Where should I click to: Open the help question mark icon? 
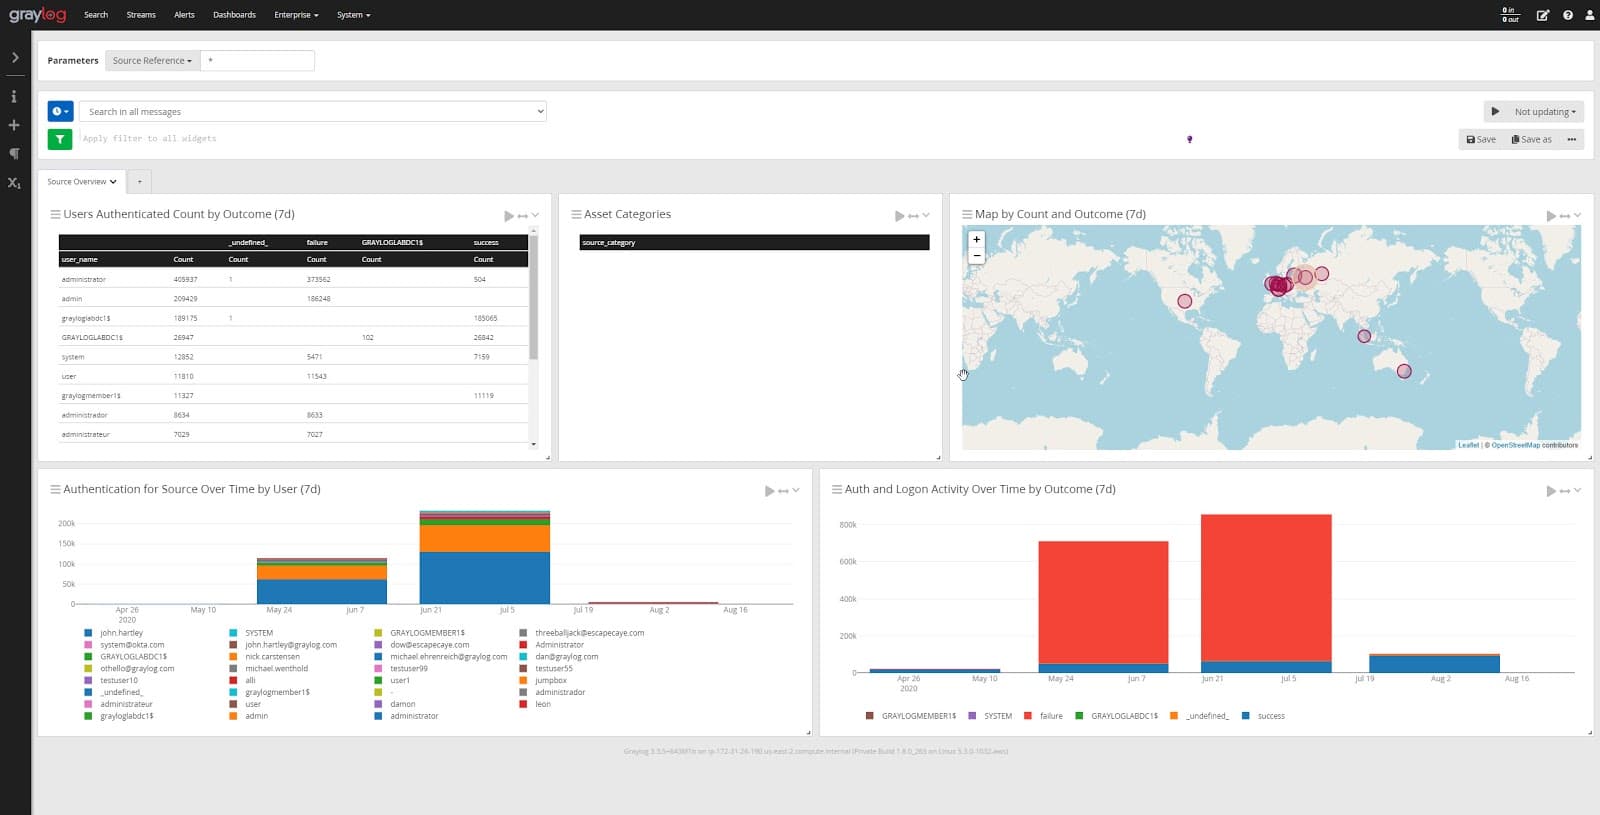[x=1567, y=15]
